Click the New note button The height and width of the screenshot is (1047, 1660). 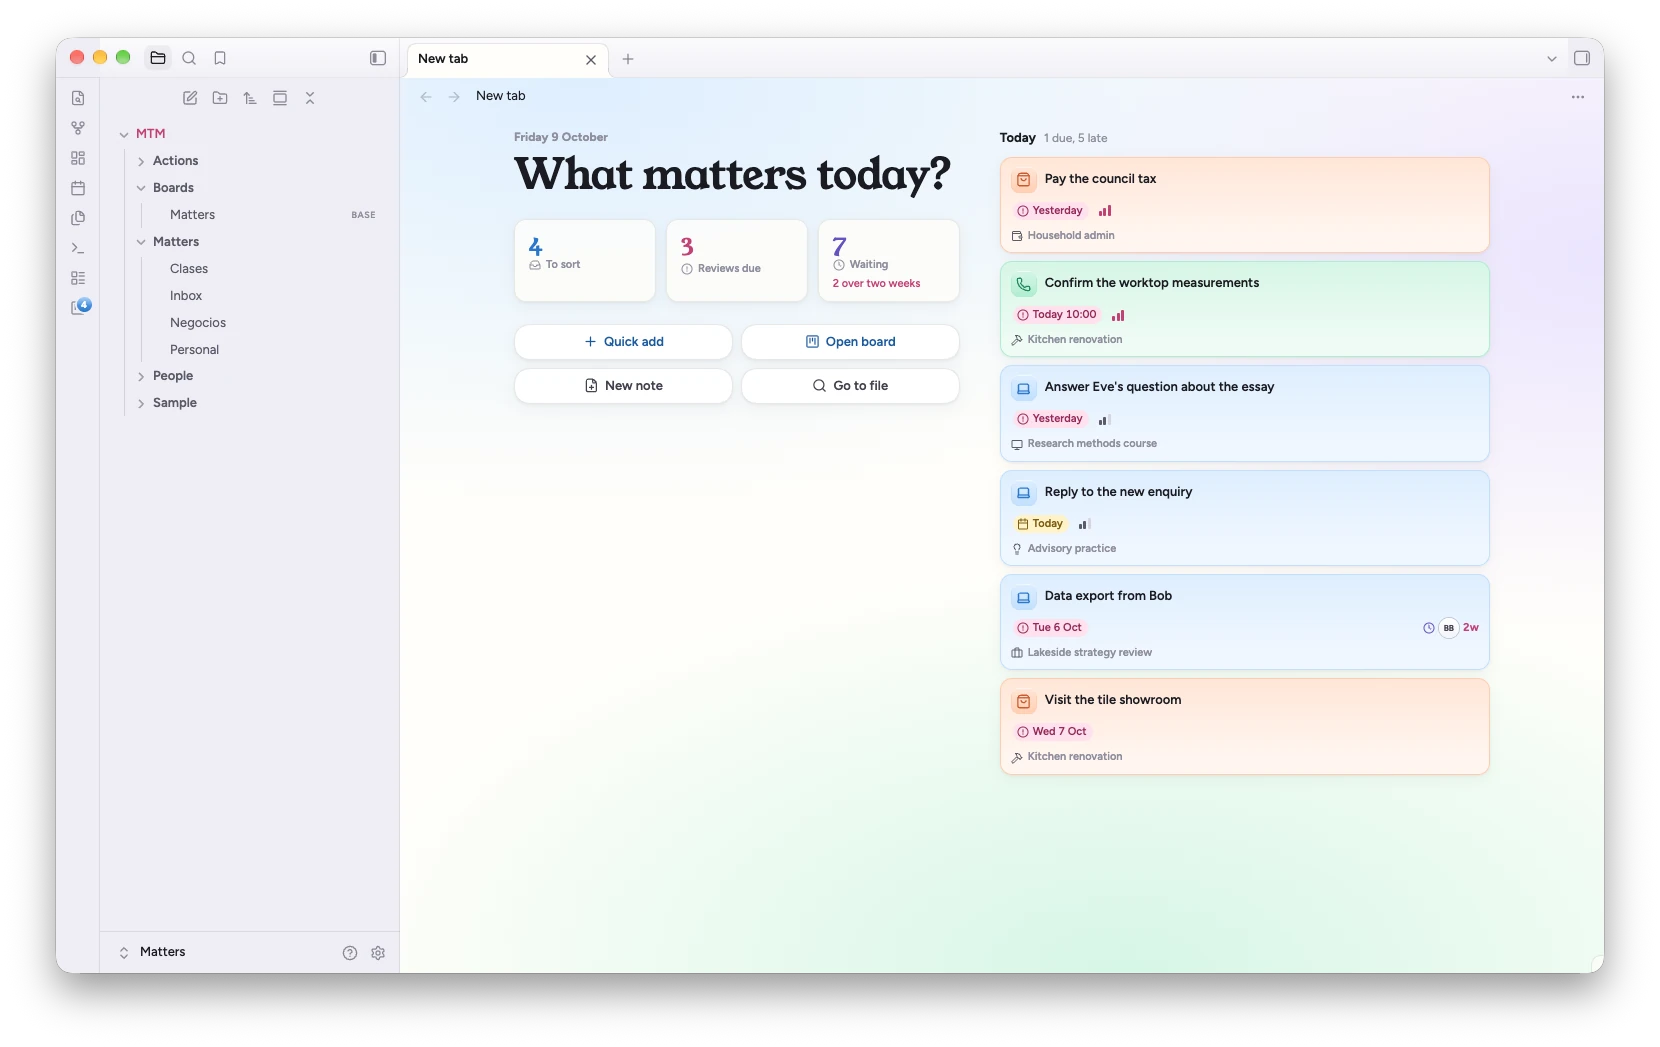[623, 386]
